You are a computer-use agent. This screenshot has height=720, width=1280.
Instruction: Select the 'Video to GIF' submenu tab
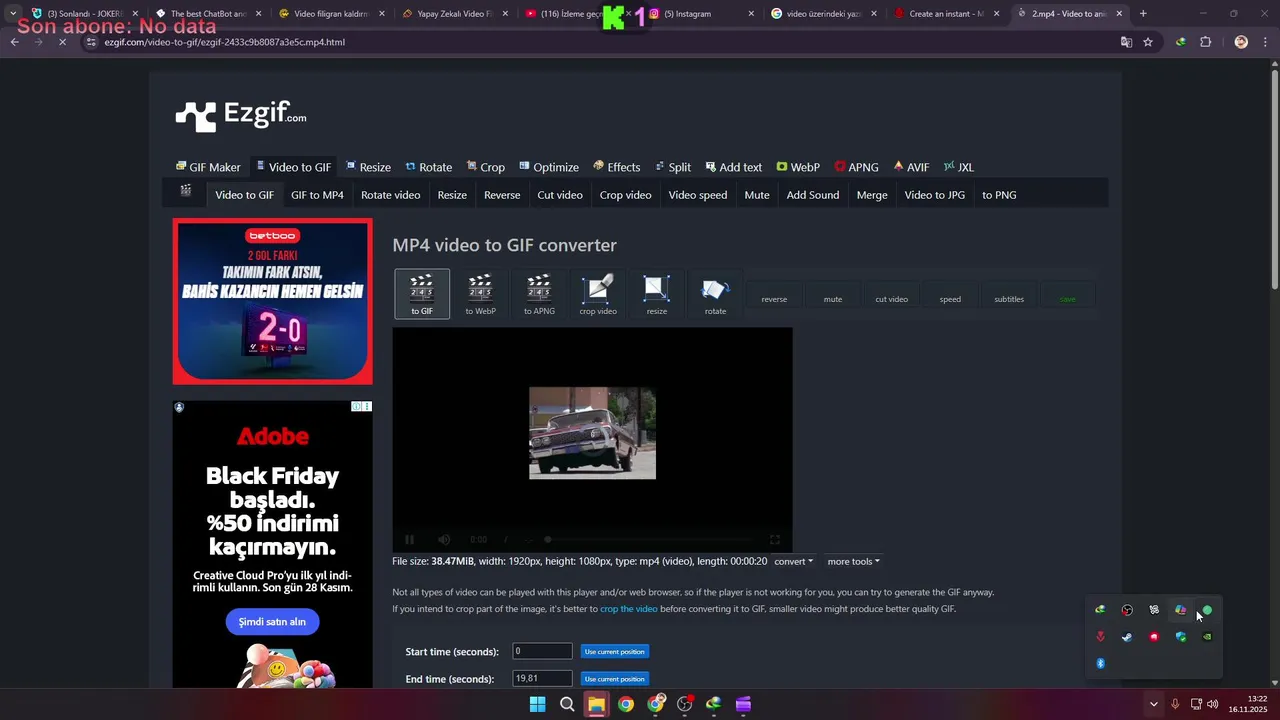tap(244, 195)
